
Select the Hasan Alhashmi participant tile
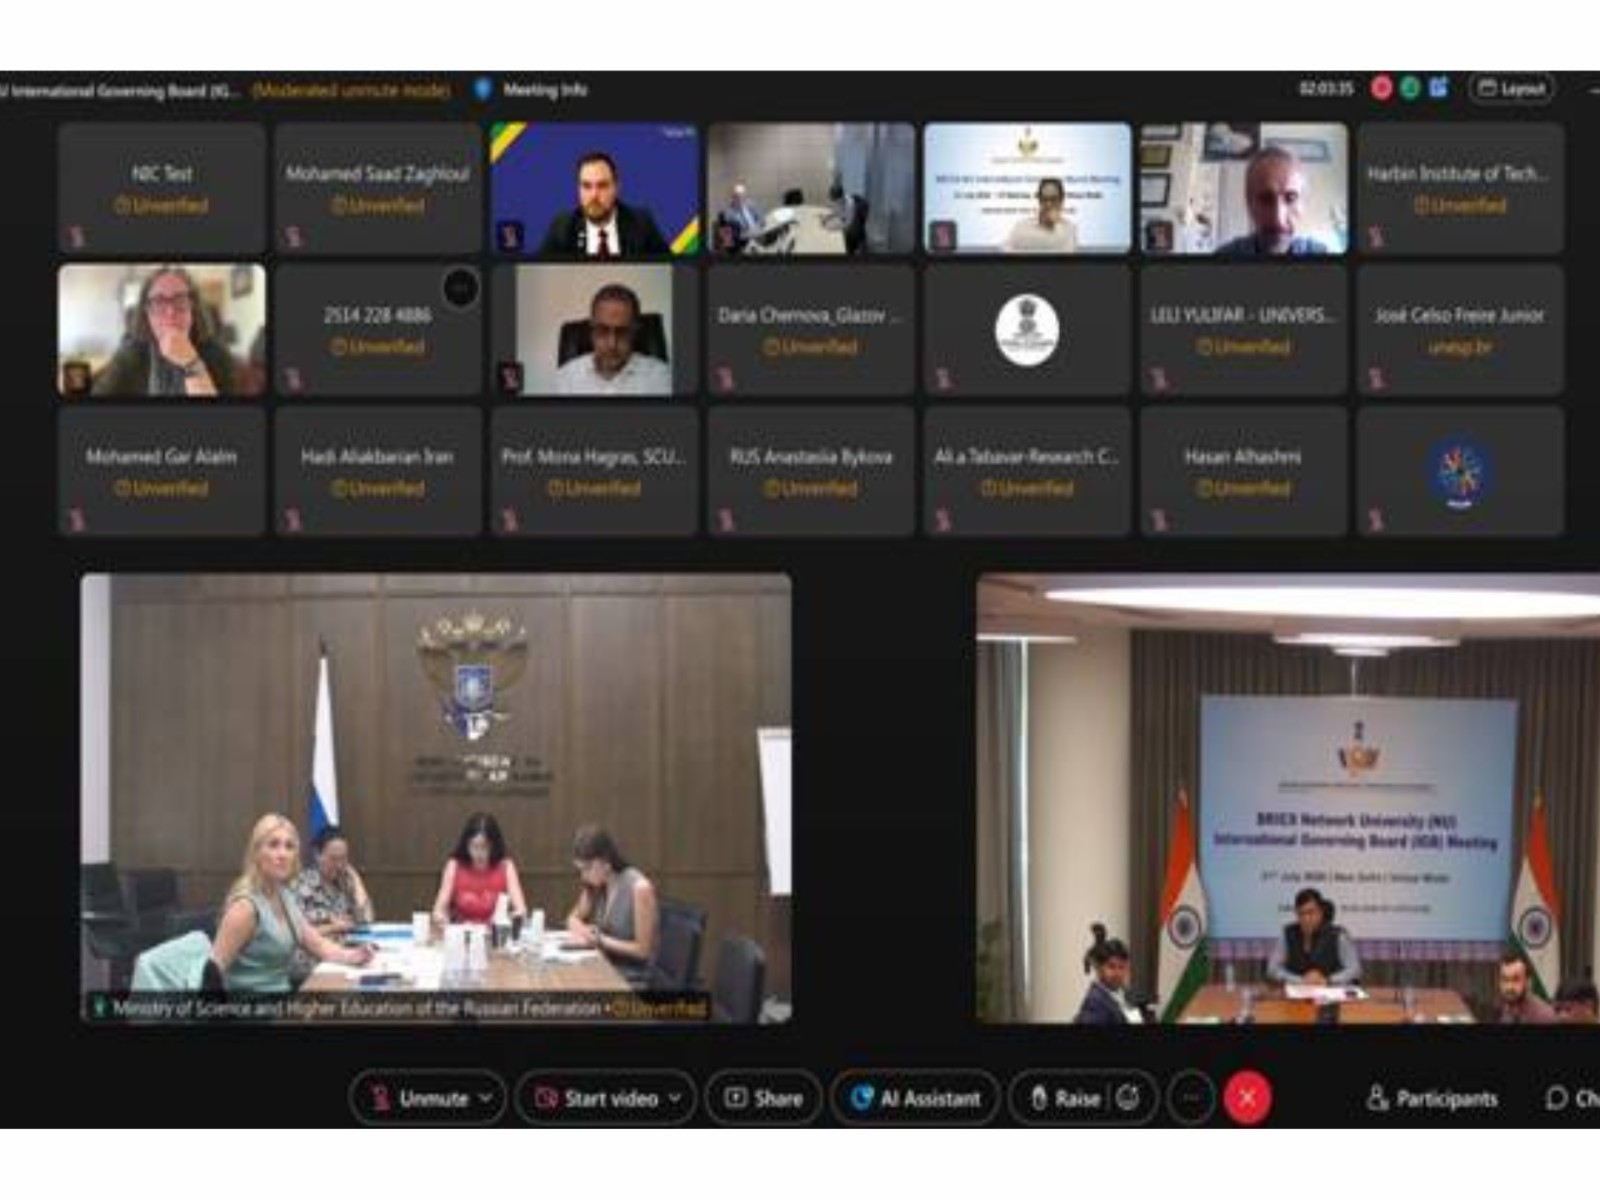(x=1243, y=471)
